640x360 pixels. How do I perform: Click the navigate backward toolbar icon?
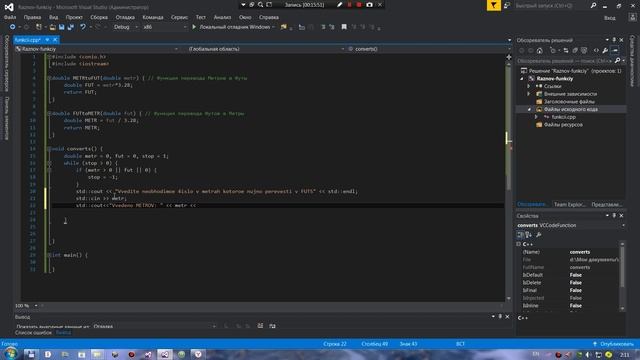pos(13,27)
